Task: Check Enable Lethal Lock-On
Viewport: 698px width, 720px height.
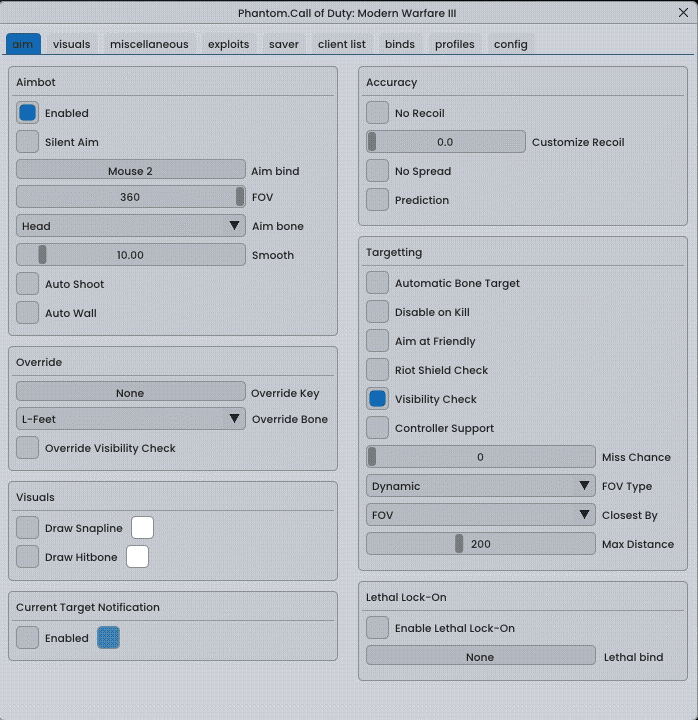Action: [377, 628]
